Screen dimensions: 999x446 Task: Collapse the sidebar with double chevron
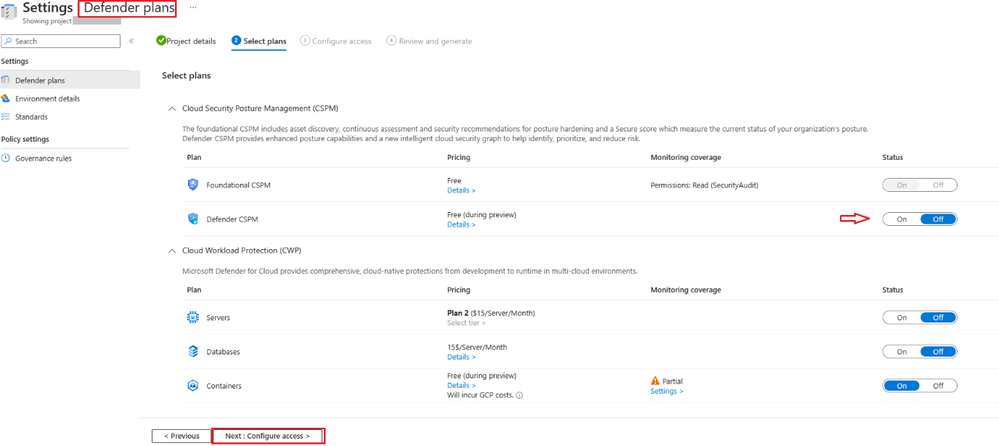pyautogui.click(x=131, y=41)
